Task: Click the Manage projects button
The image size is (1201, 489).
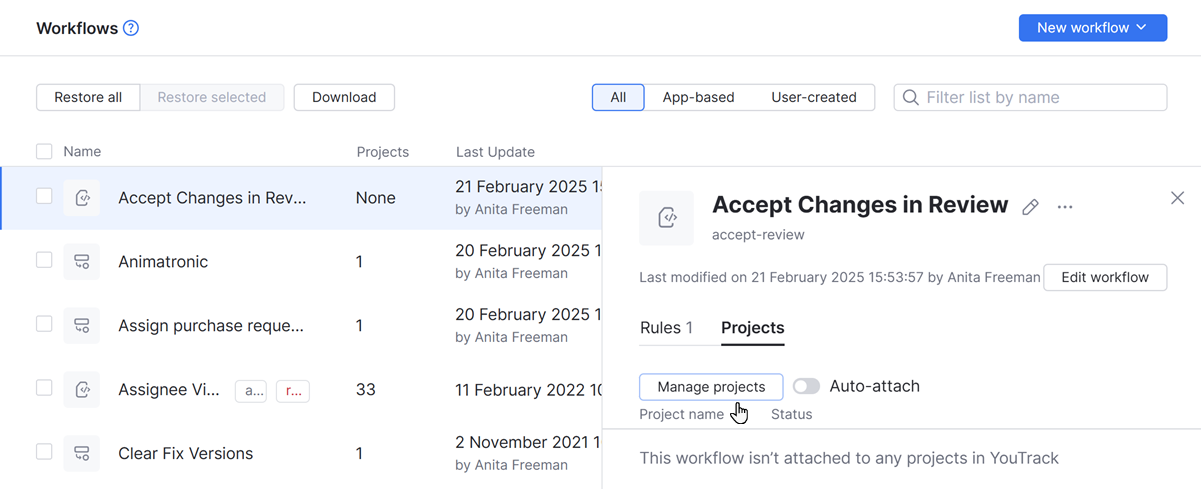Action: coord(711,387)
